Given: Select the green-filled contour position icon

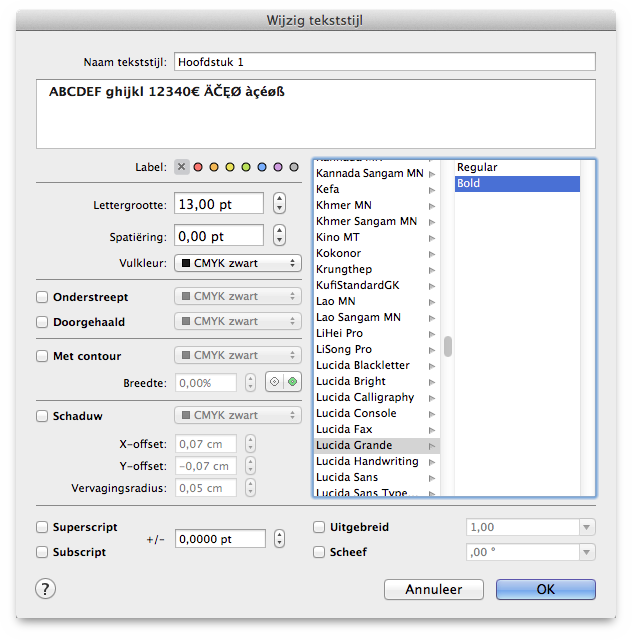Looking at the screenshot, I should [x=291, y=382].
